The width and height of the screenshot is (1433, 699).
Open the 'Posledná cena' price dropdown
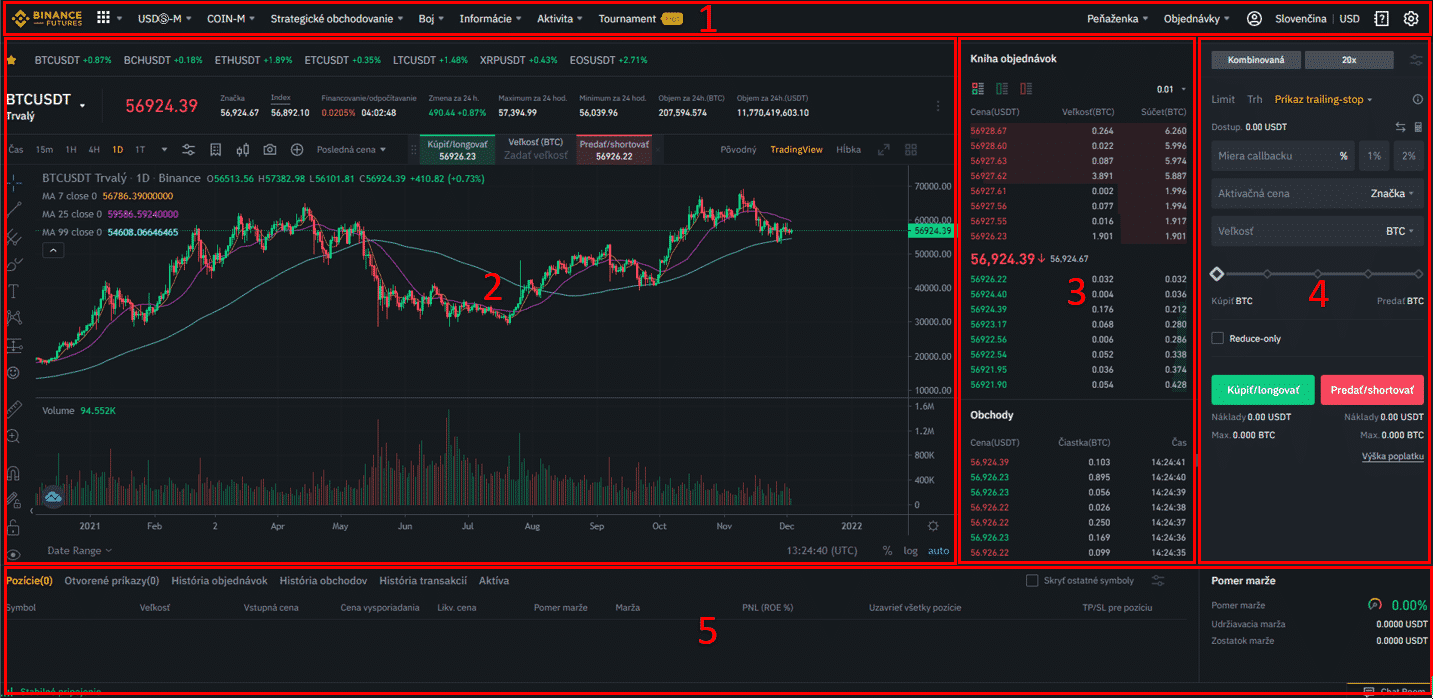coord(351,150)
